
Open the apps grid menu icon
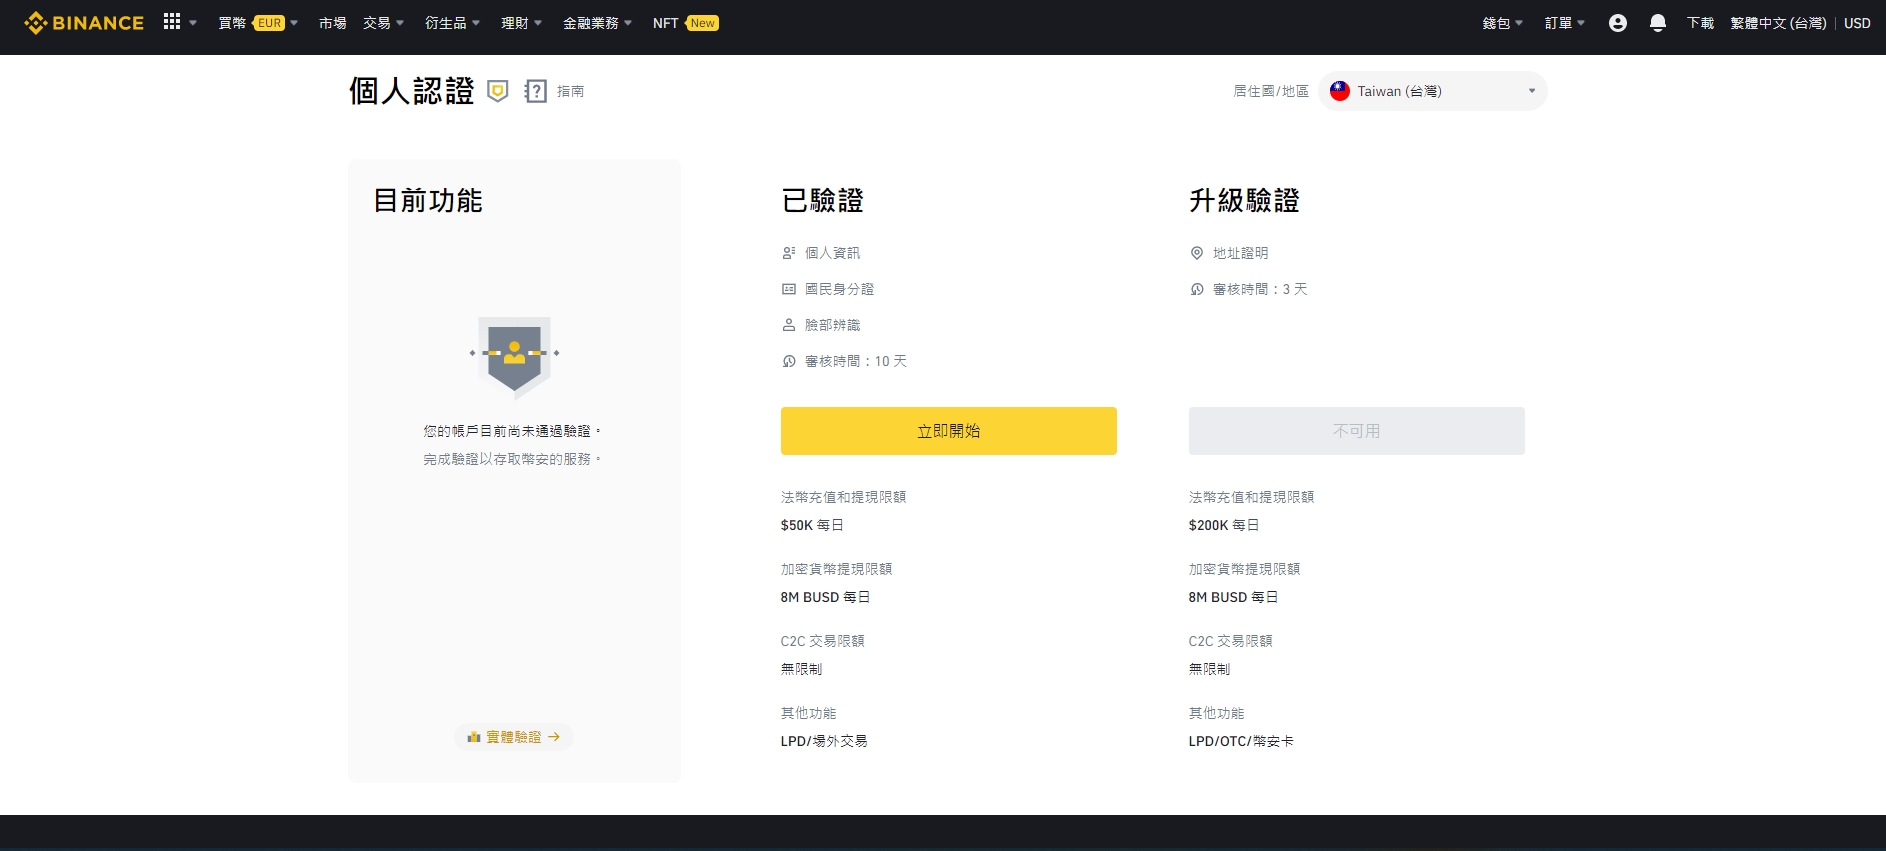click(172, 22)
